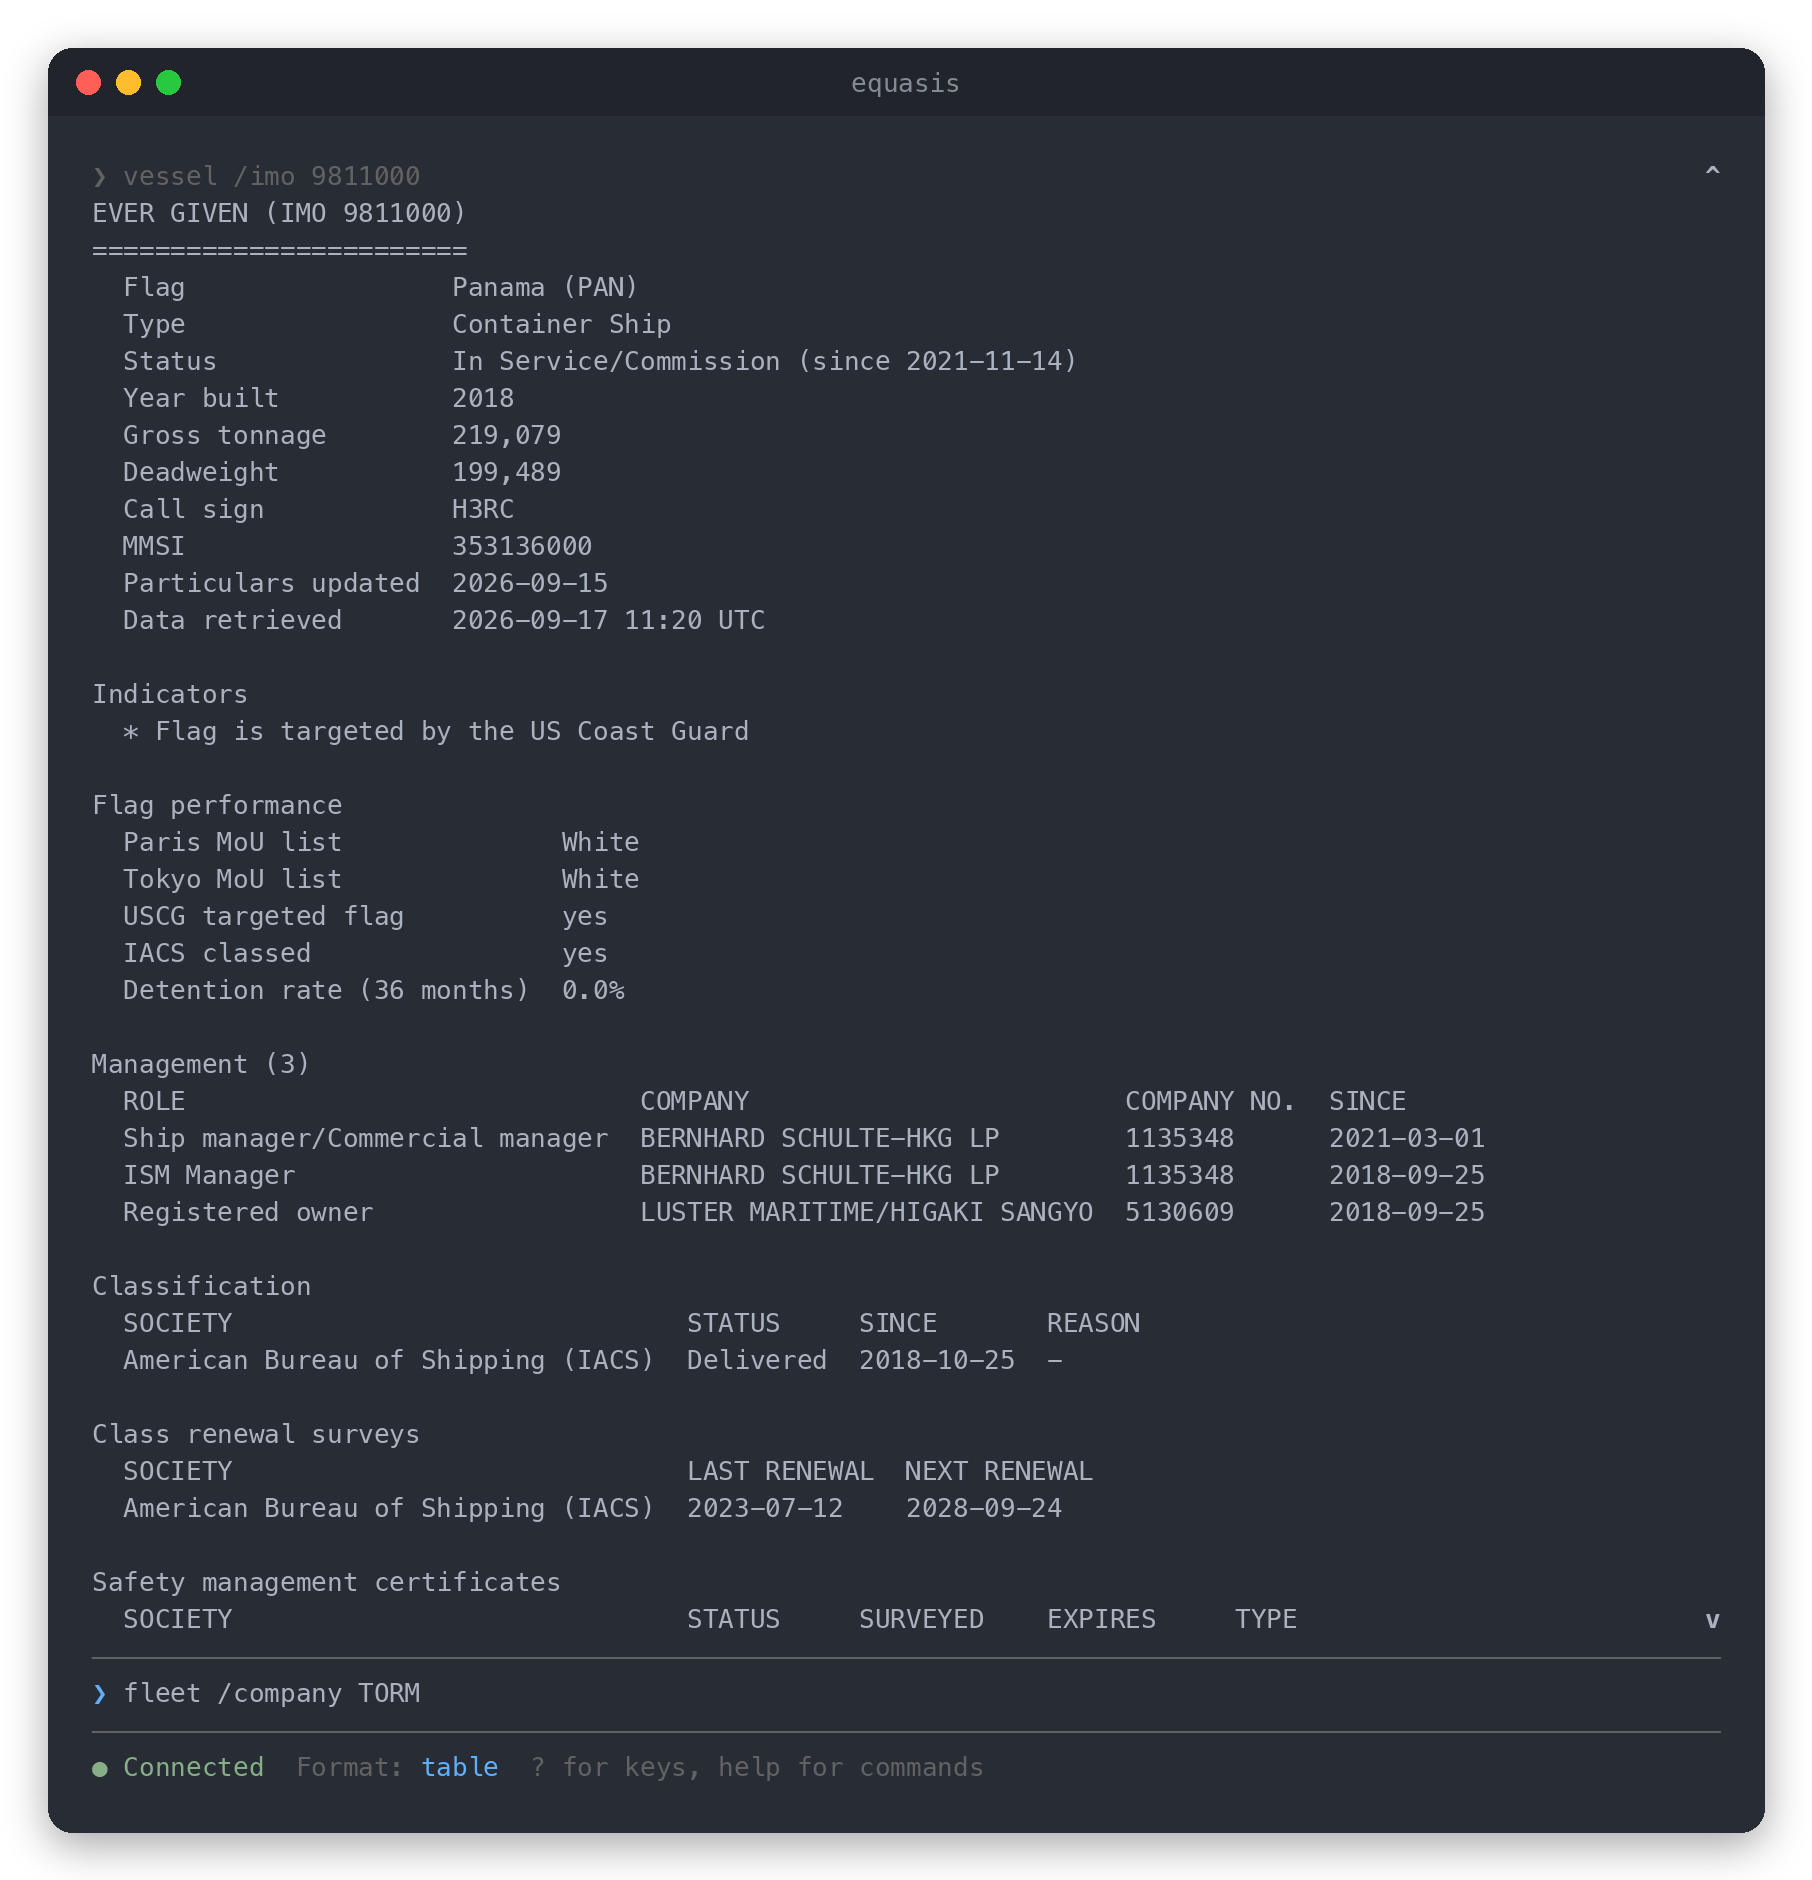
Task: Select data retrieved timestamp 2026-09-17 11:20 UTC
Action: coord(608,620)
